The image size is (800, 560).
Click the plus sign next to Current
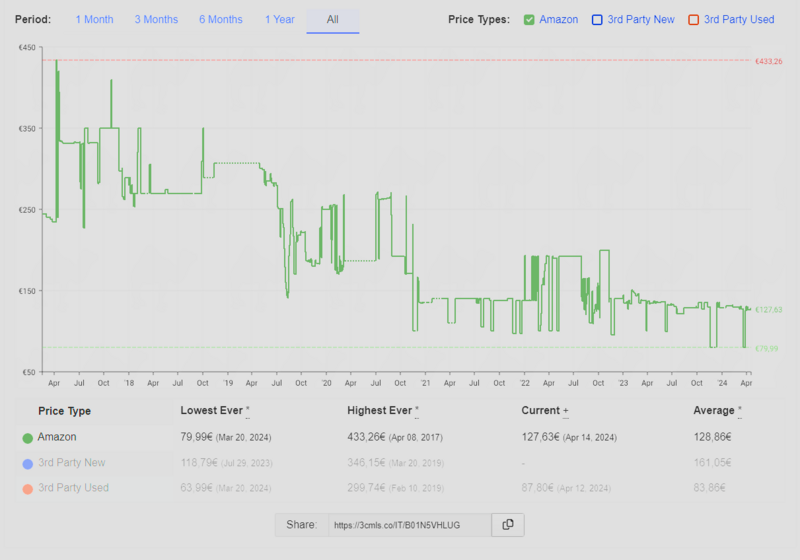(x=566, y=411)
